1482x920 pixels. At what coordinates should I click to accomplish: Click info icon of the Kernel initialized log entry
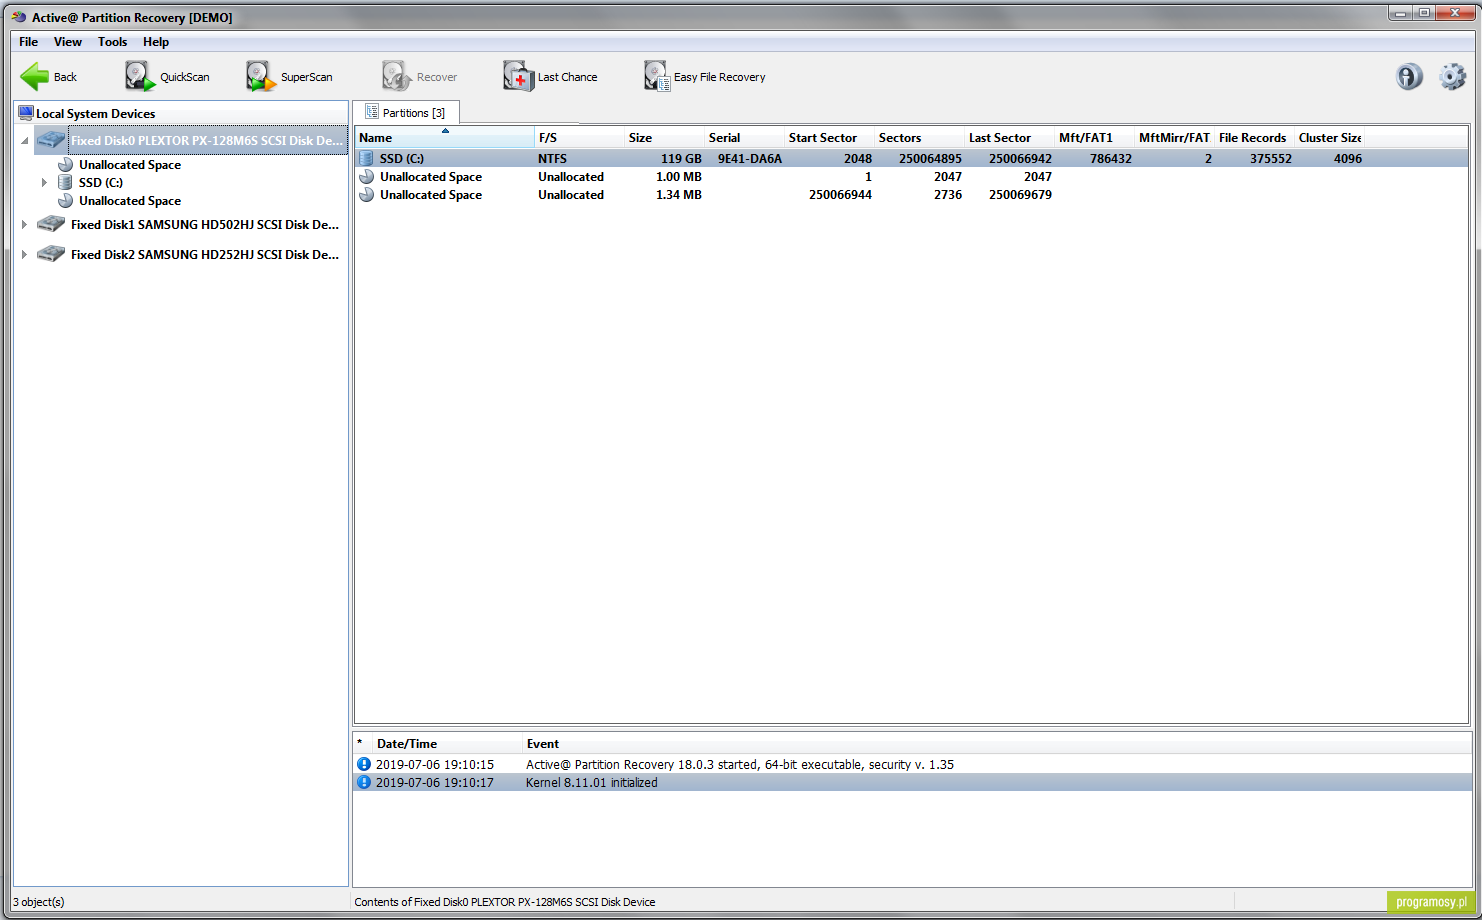tap(364, 782)
